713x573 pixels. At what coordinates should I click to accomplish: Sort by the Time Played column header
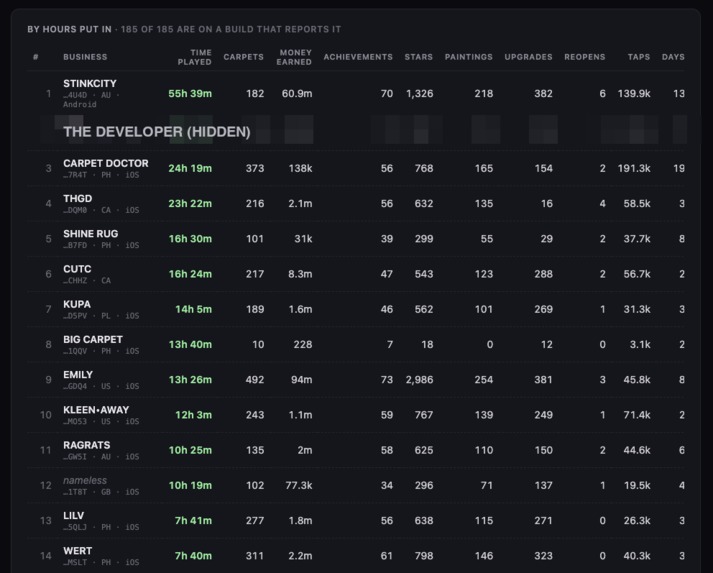tap(195, 57)
